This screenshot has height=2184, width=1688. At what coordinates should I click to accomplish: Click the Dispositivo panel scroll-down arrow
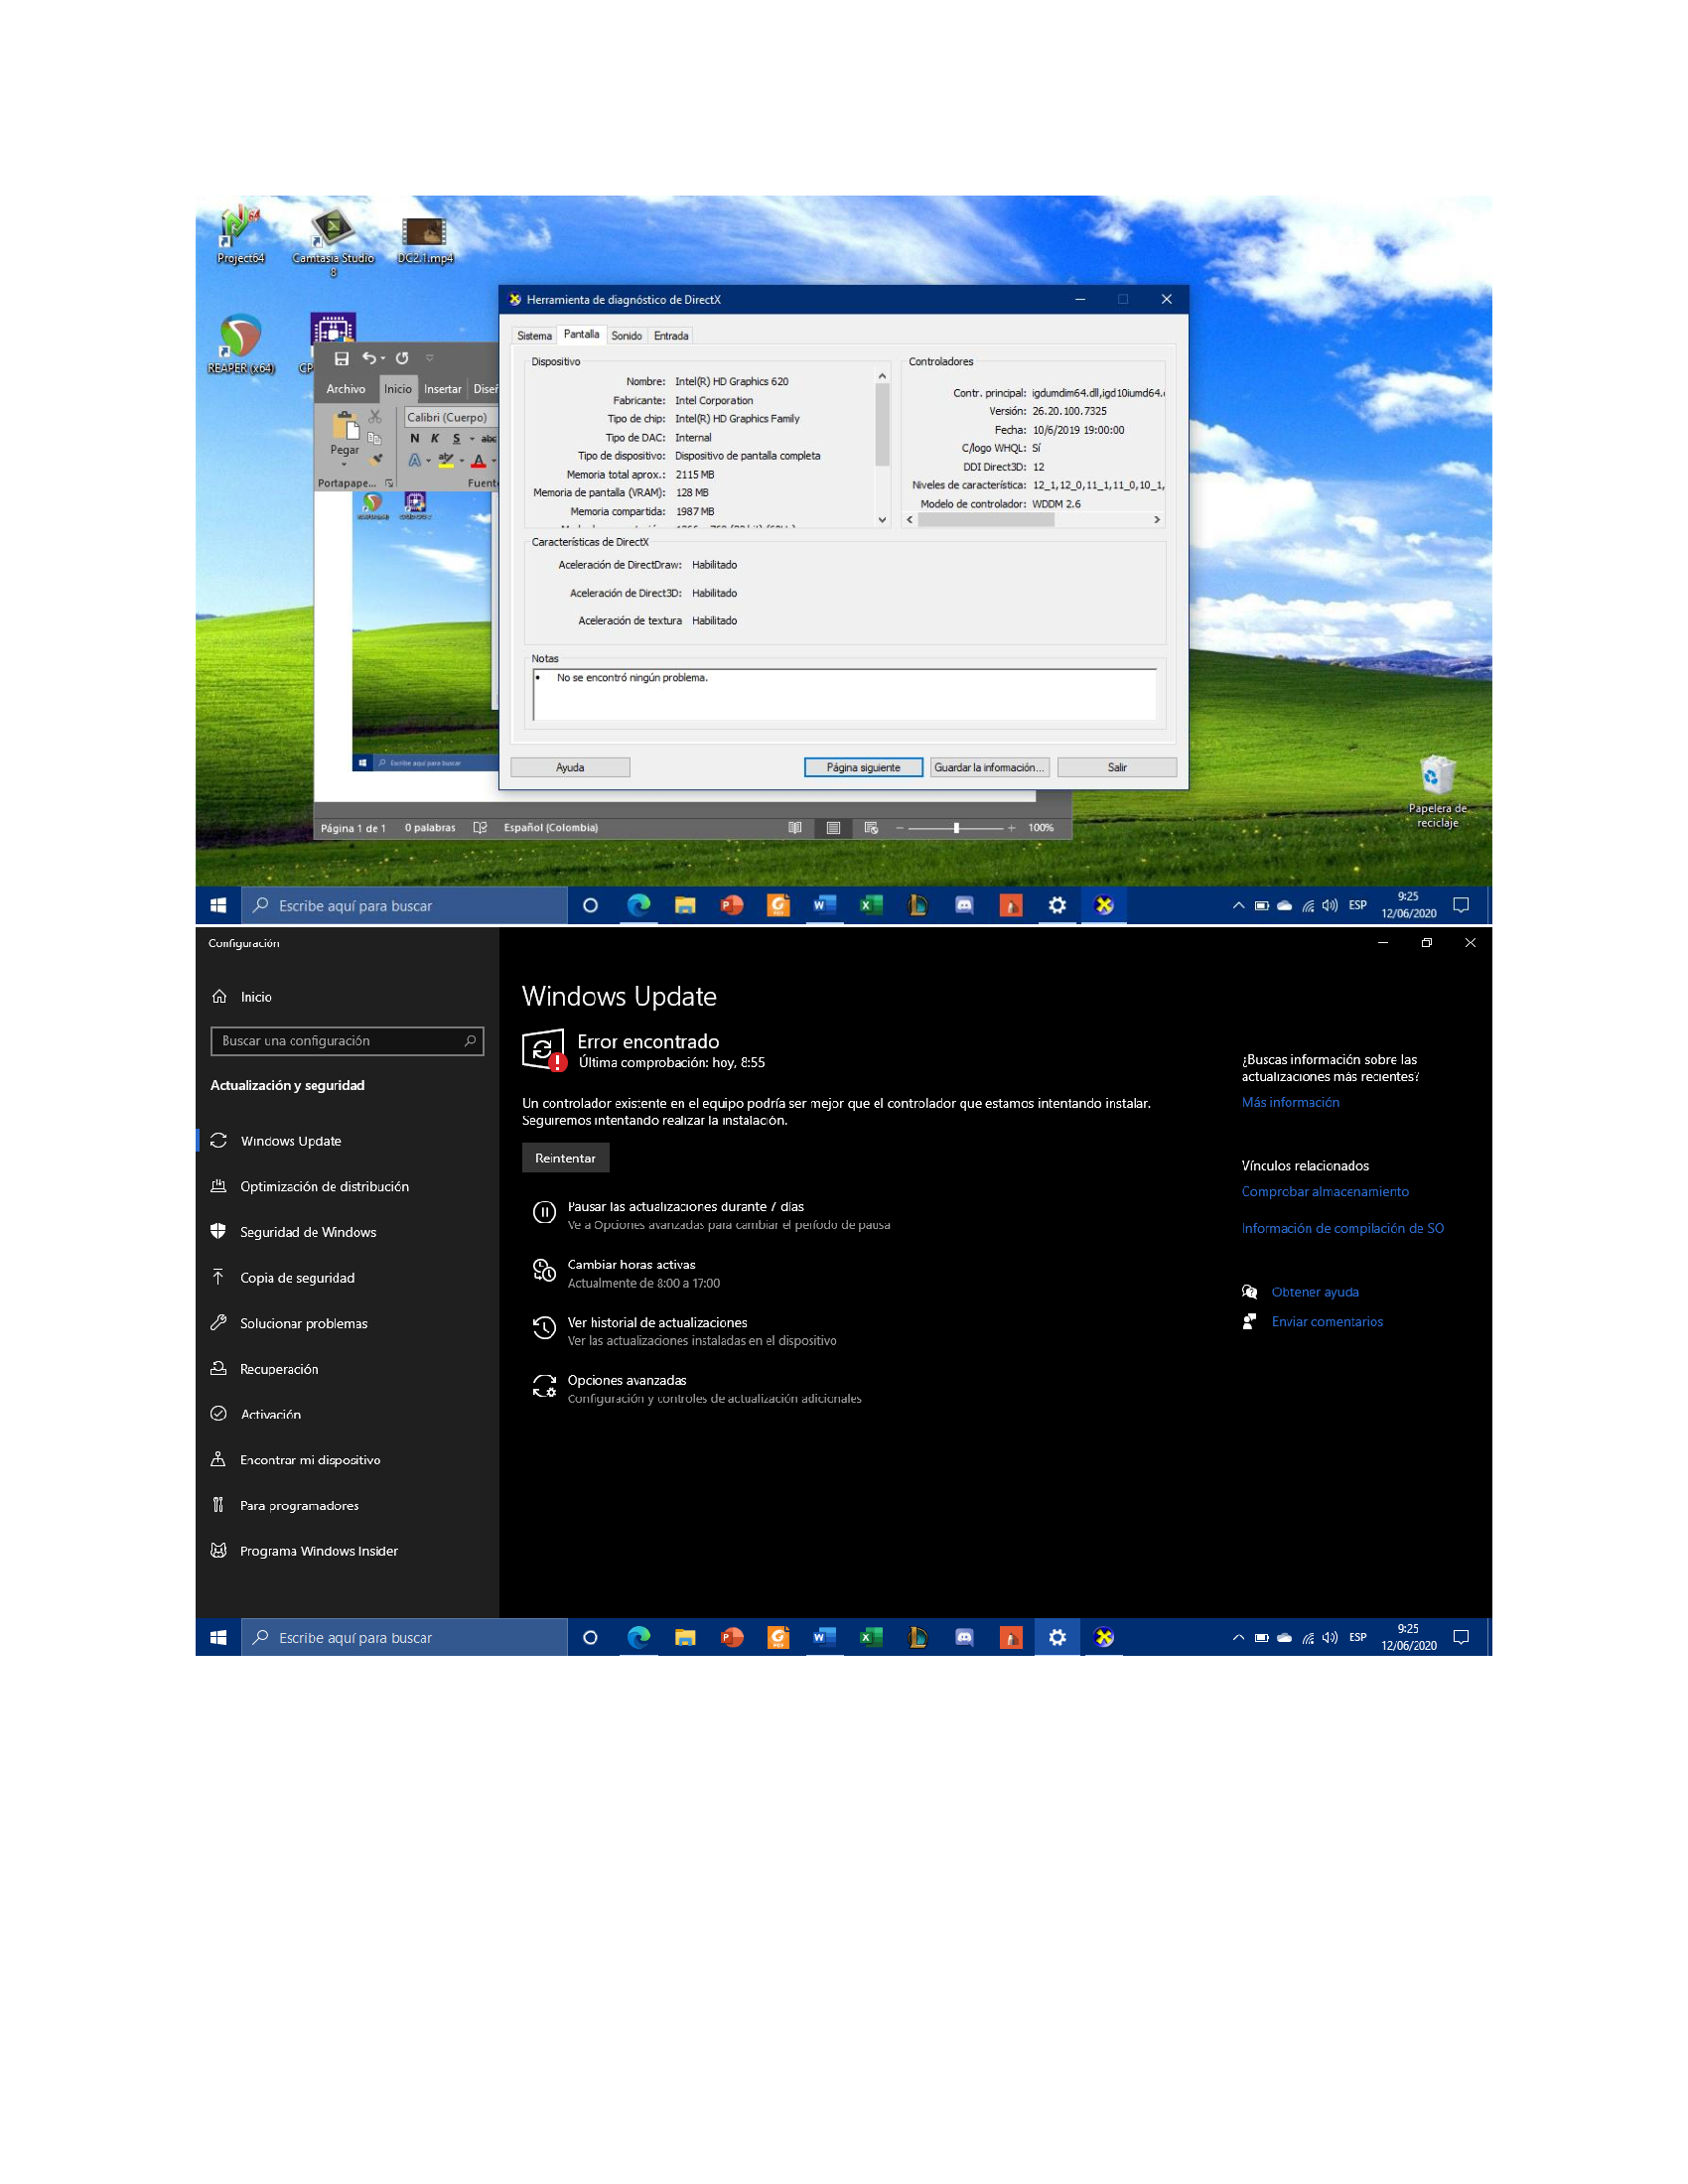(x=882, y=519)
